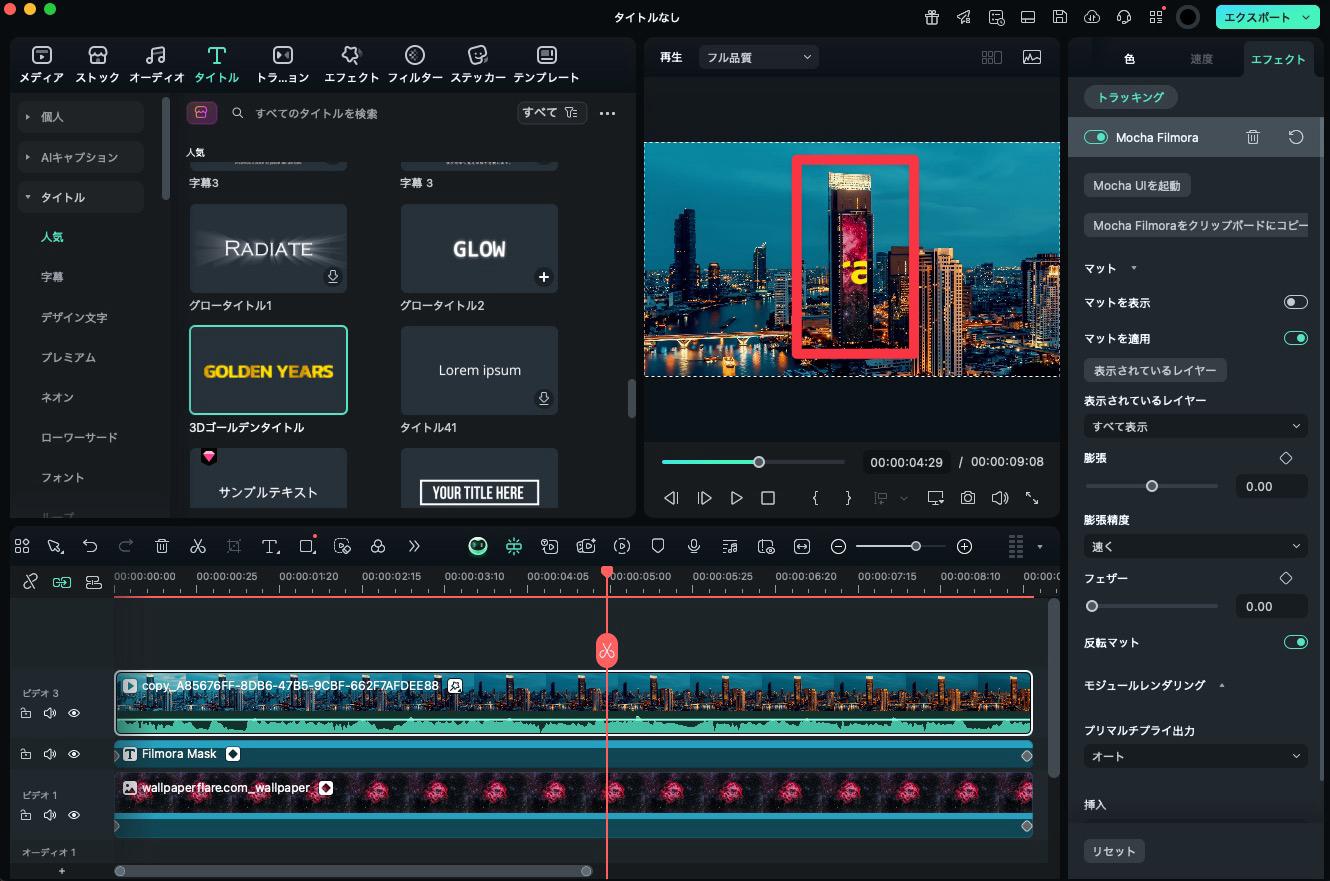Take a snapshot with the camera icon
This screenshot has height=881, width=1330.
[968, 497]
